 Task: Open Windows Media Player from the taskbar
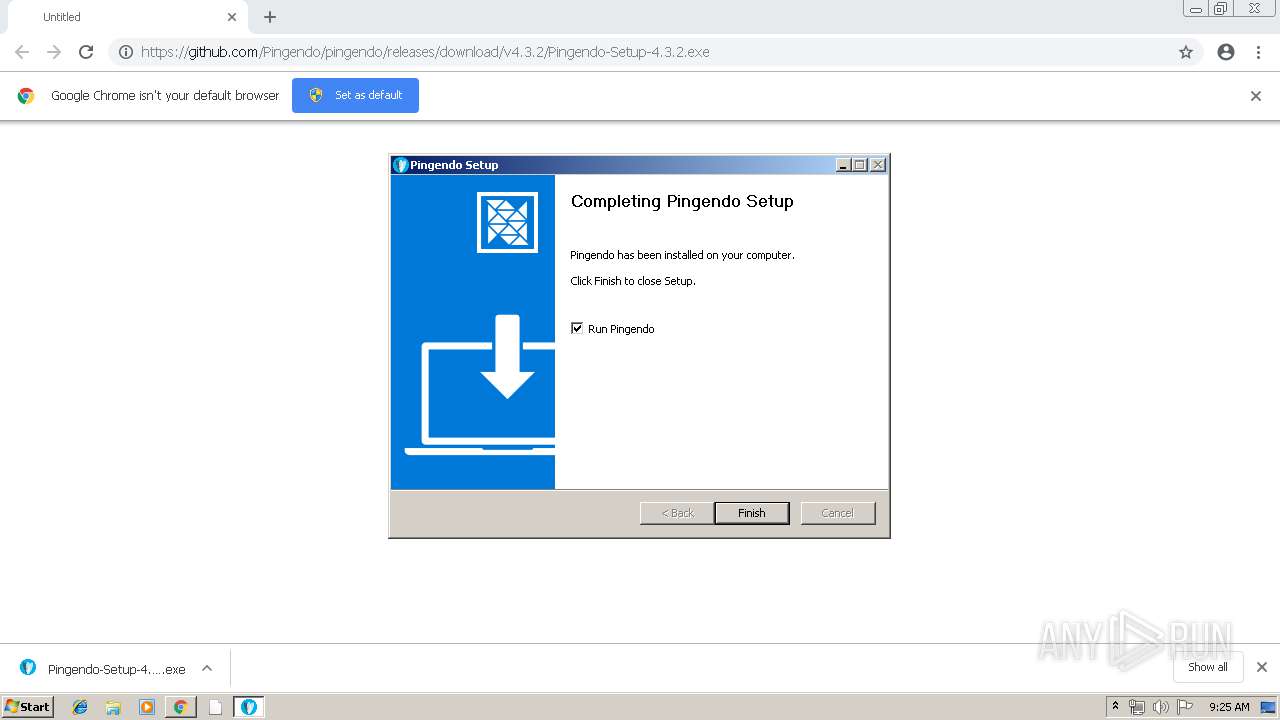147,707
